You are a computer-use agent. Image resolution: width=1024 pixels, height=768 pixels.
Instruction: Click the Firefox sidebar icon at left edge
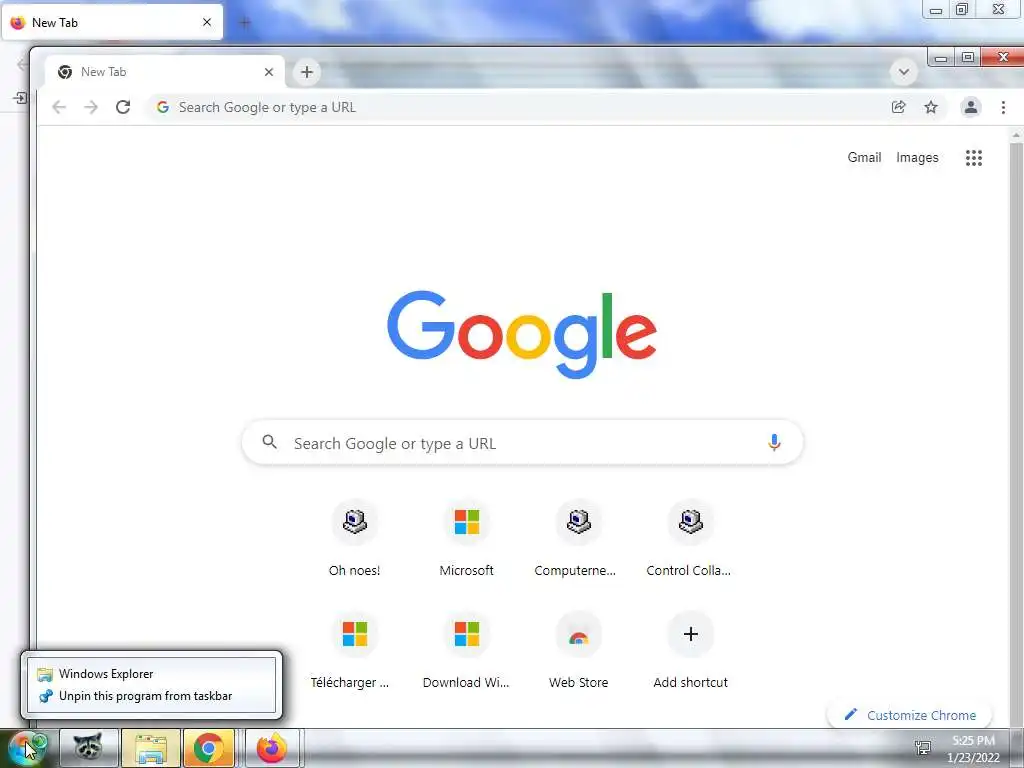(x=20, y=98)
